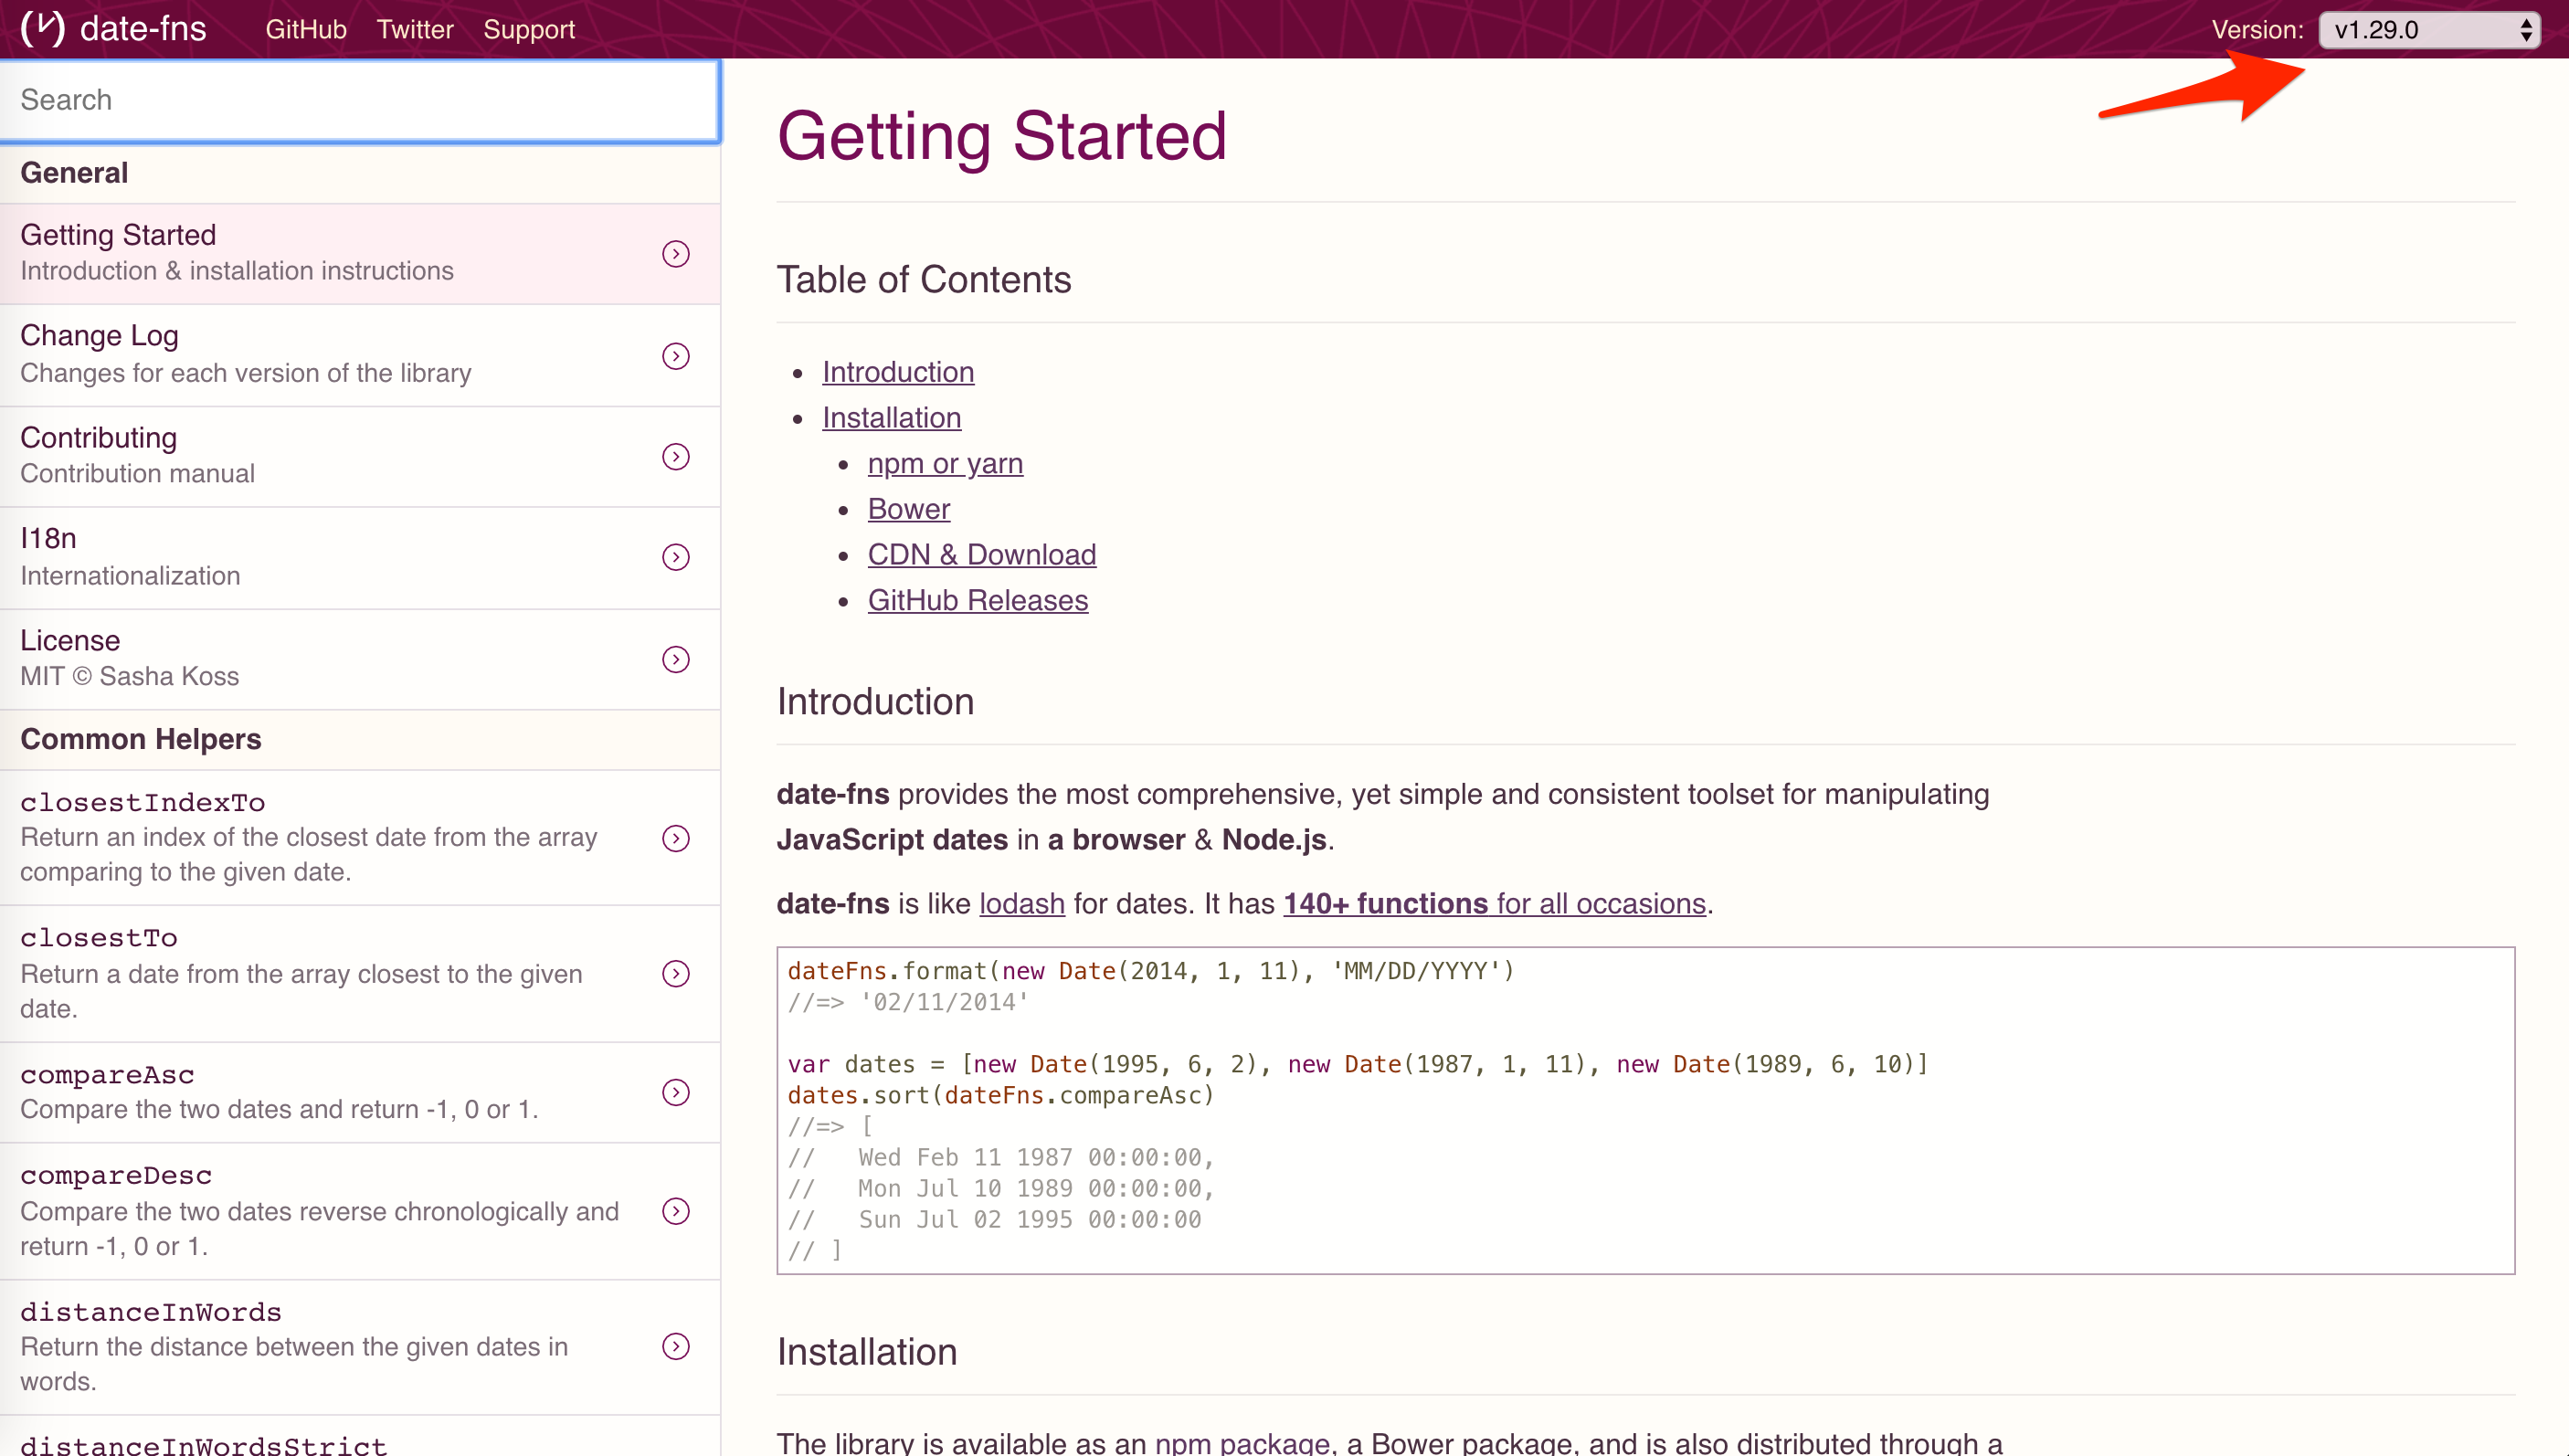
Task: Open the Twitter navigation link
Action: tap(414, 29)
